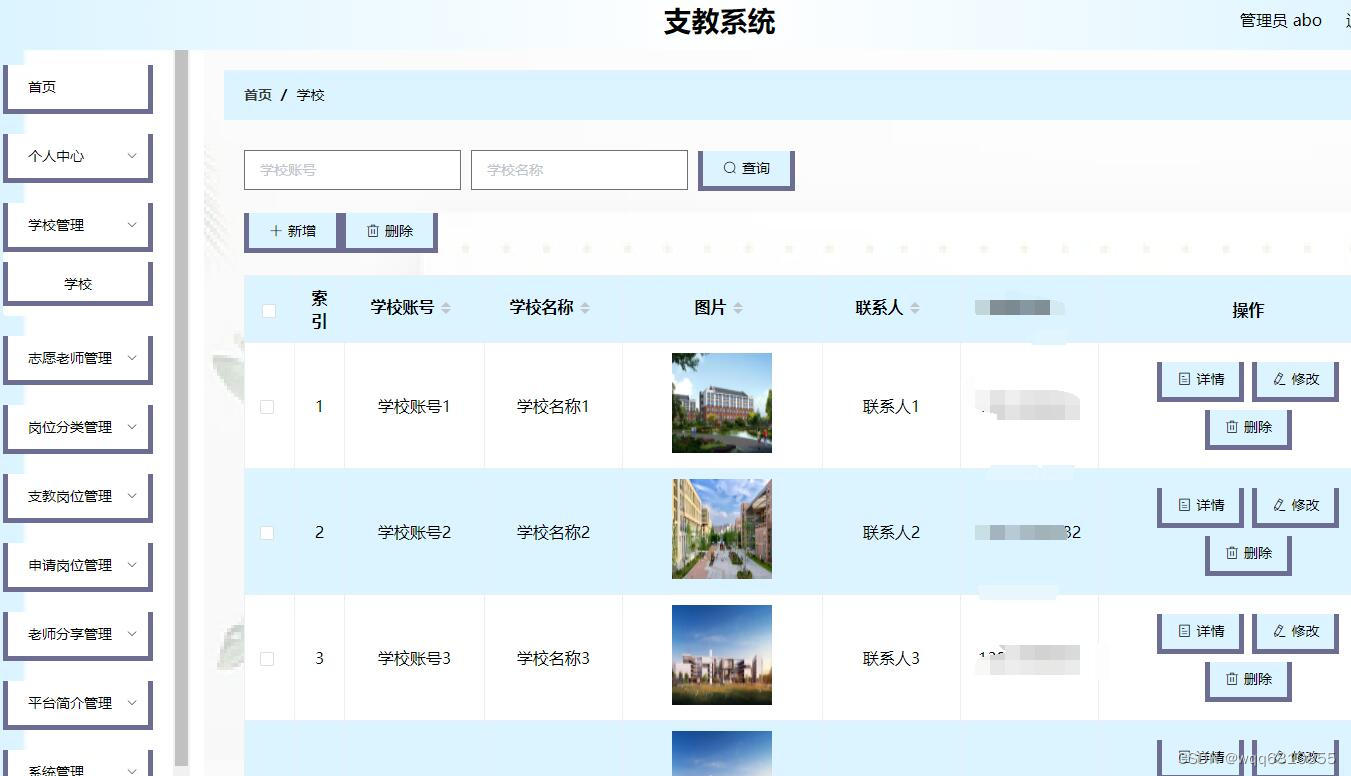Click 修改 for 学校名称3 row
The height and width of the screenshot is (776, 1351).
1295,632
